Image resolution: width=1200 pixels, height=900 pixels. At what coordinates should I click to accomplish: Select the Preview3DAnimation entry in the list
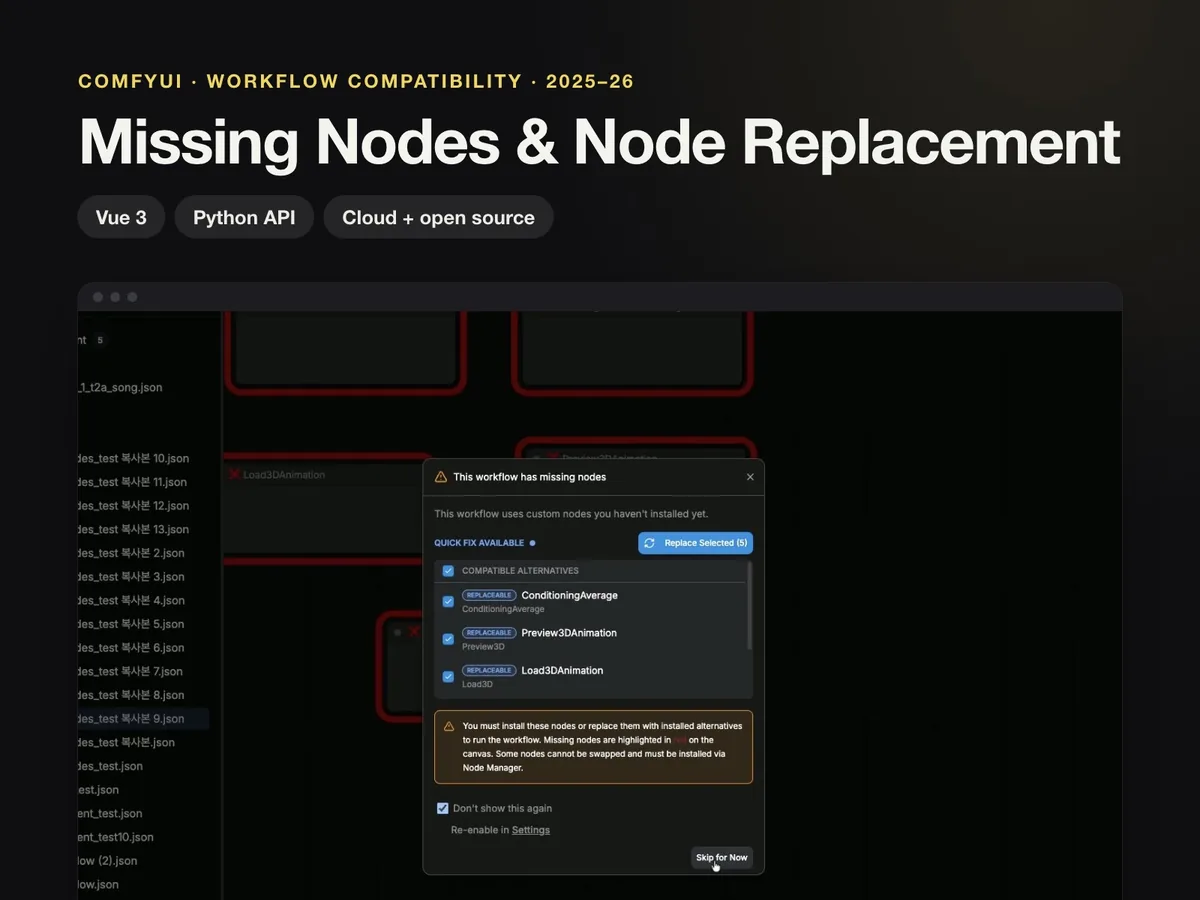[x=569, y=633]
